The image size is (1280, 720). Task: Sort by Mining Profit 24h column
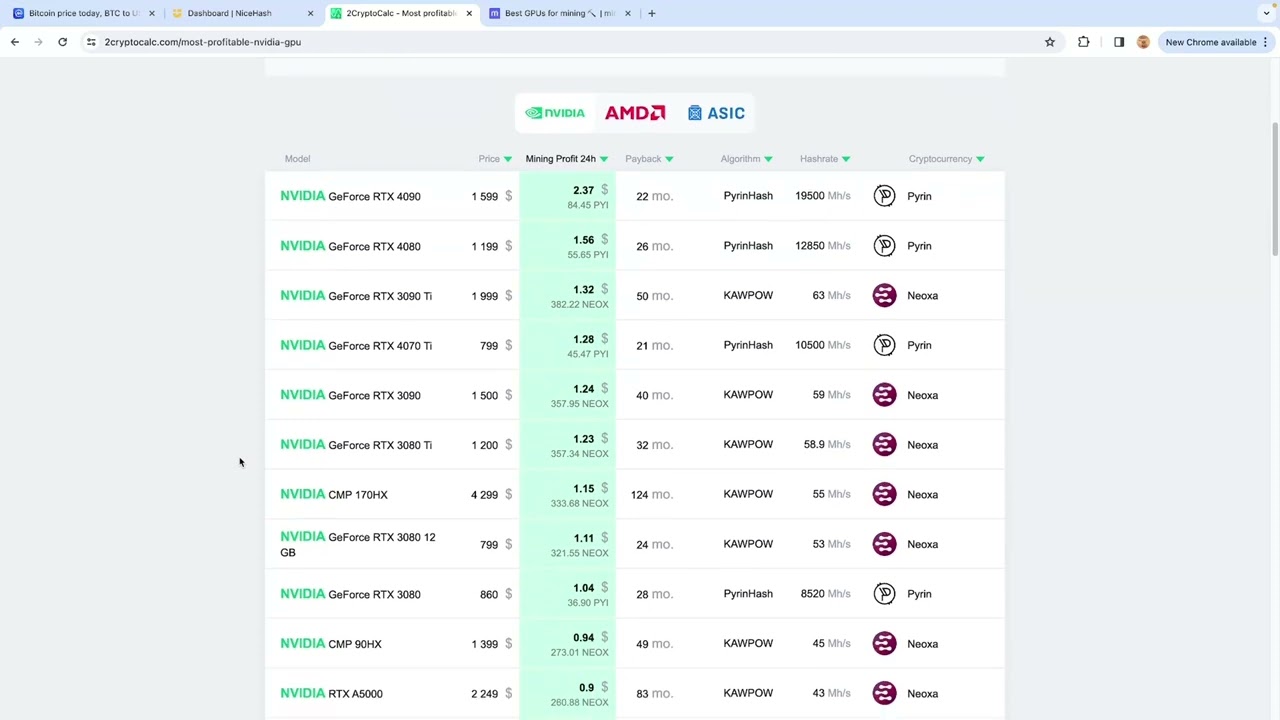(x=567, y=159)
